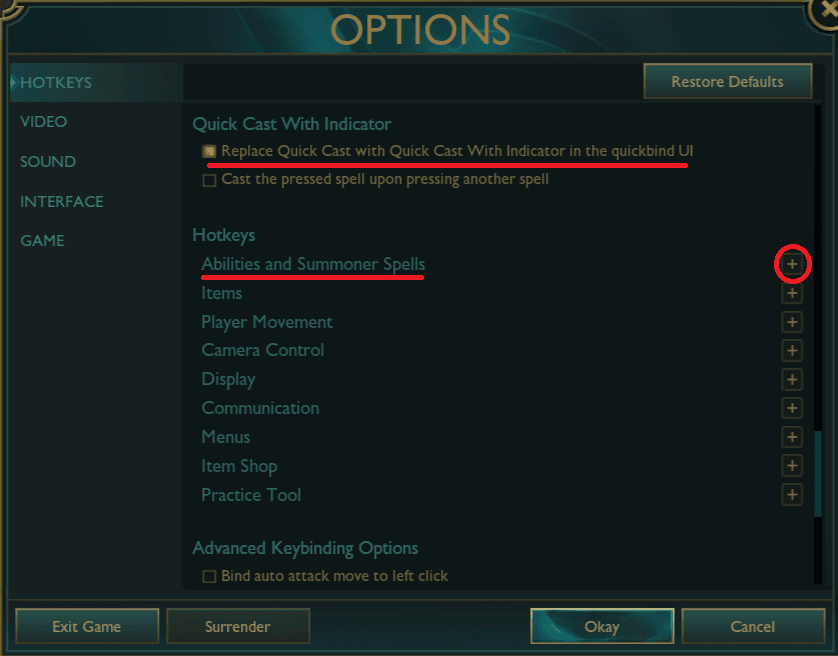Image resolution: width=838 pixels, height=656 pixels.
Task: Expand Camera Control hotkeys plus icon
Action: (792, 351)
